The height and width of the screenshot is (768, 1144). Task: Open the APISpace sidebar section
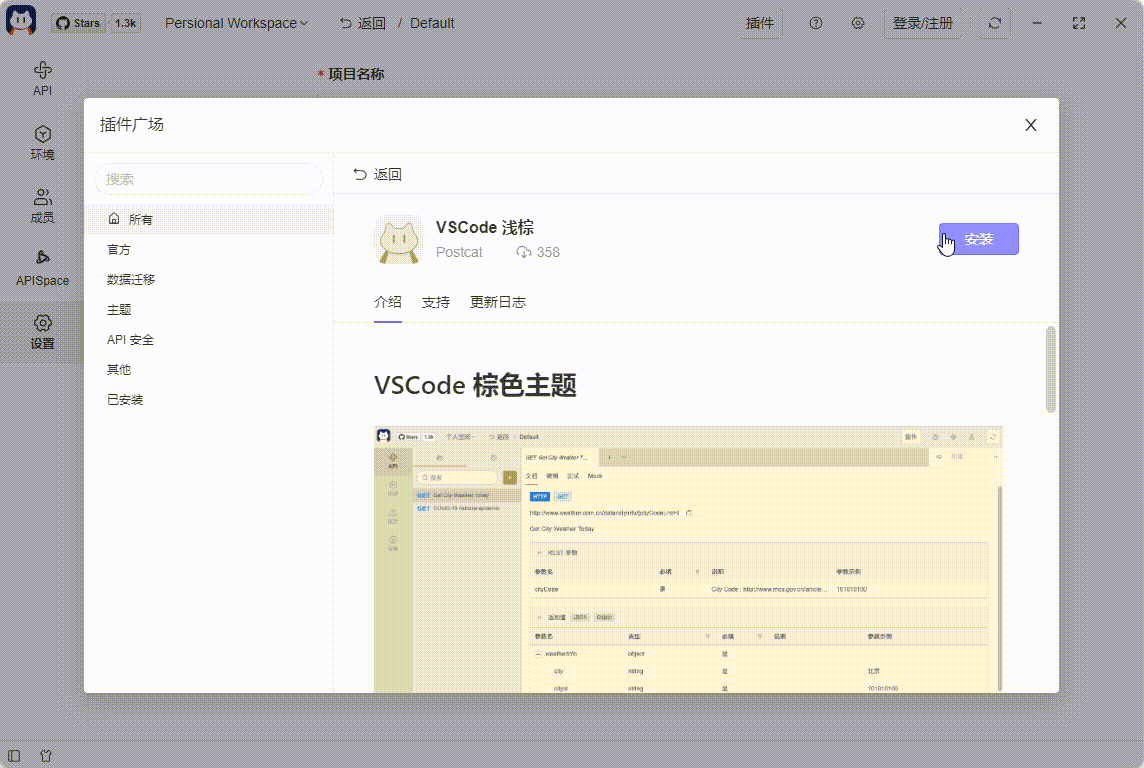pyautogui.click(x=42, y=268)
